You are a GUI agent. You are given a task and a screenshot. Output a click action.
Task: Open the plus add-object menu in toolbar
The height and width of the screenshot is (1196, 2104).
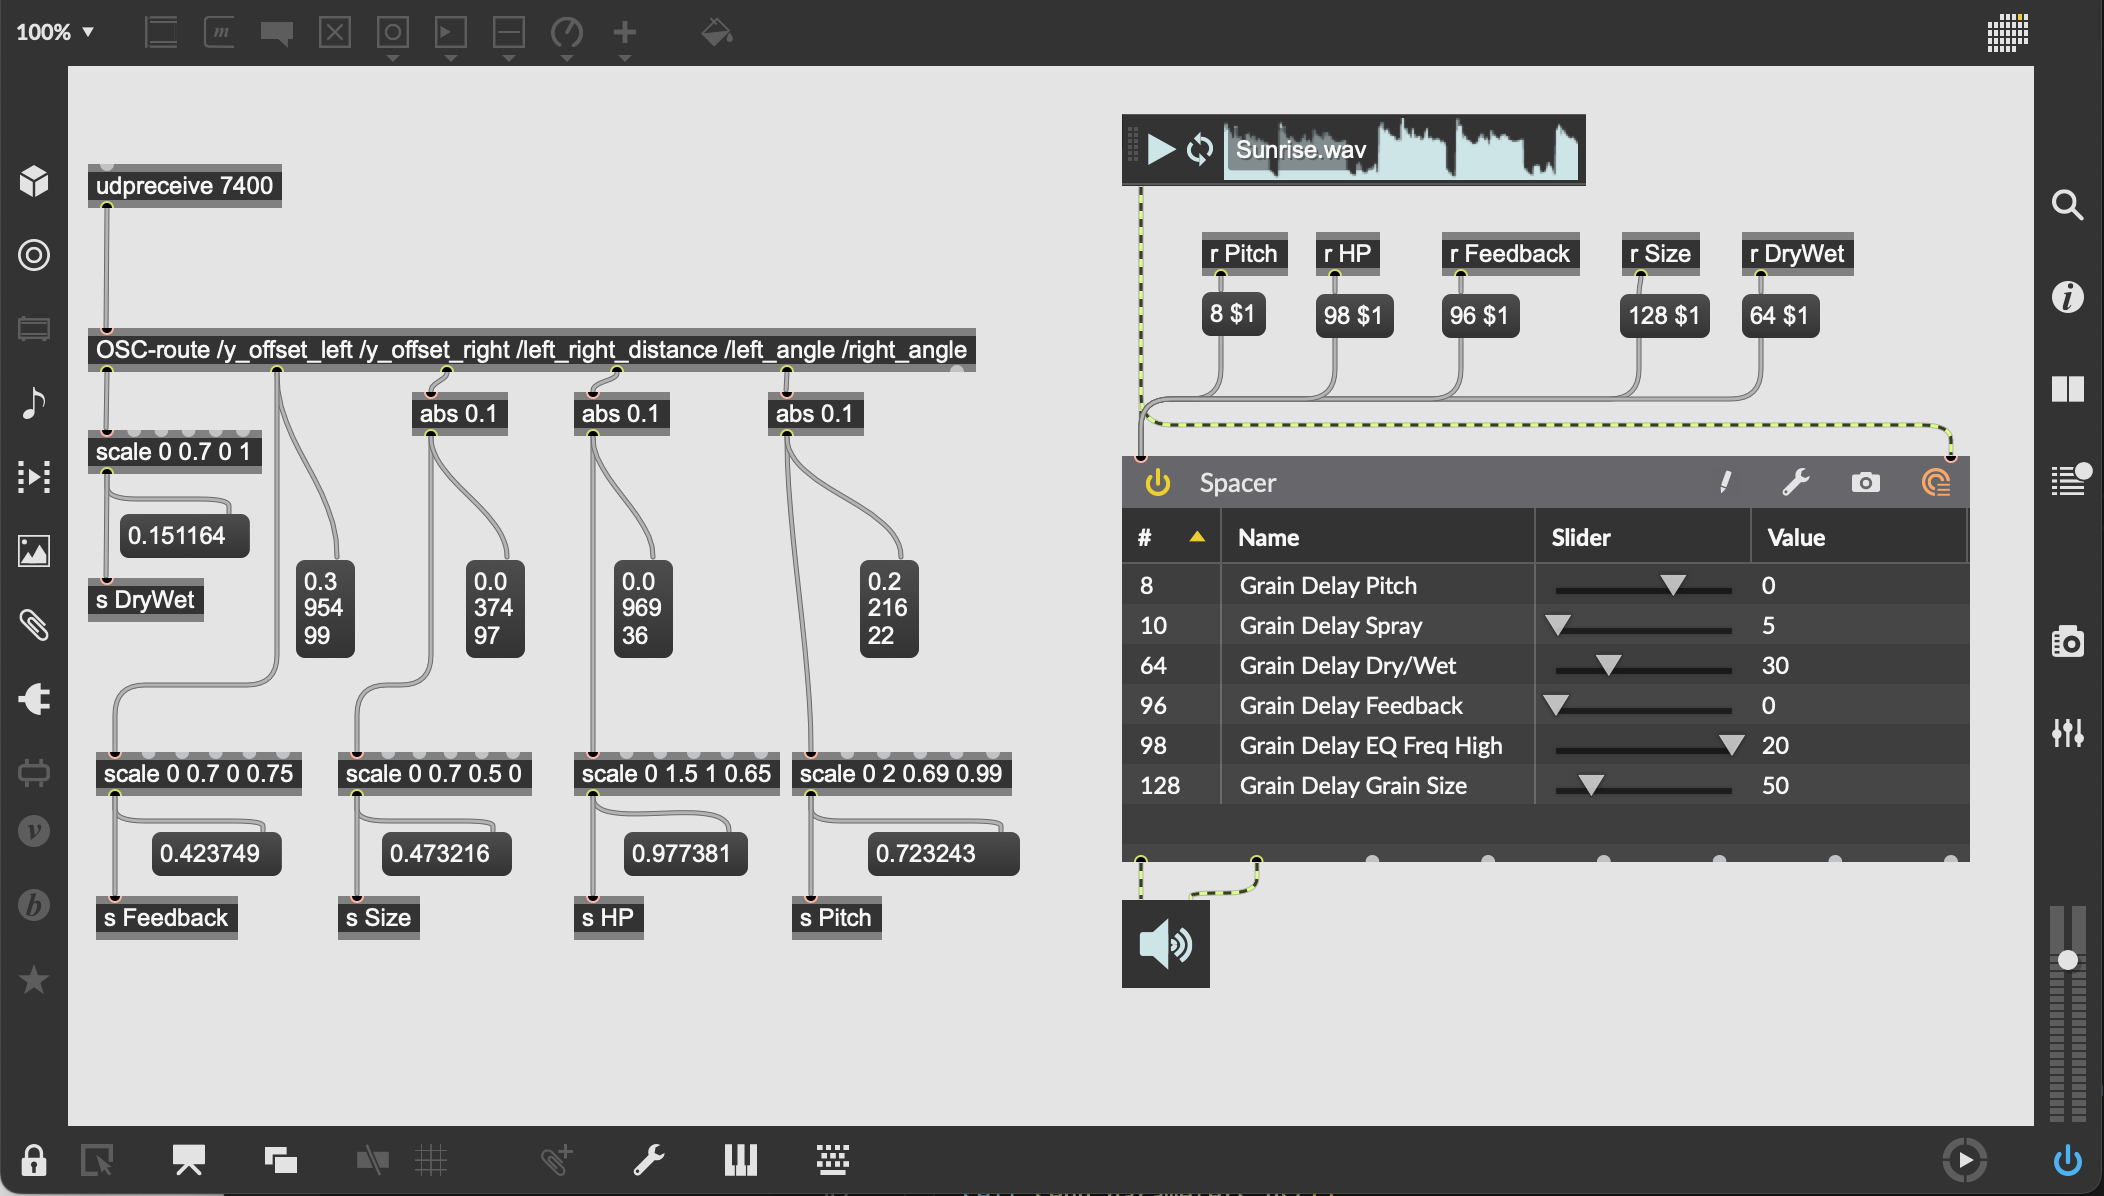coord(625,32)
